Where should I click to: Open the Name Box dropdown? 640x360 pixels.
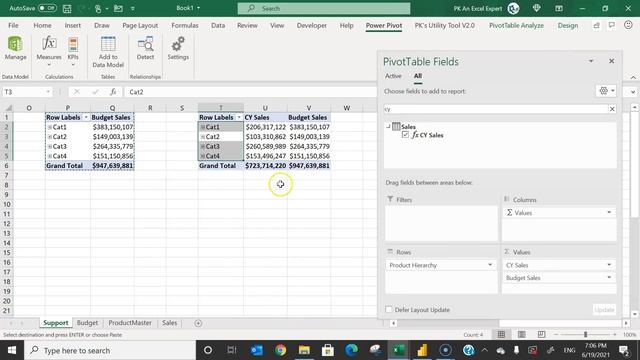(x=48, y=92)
